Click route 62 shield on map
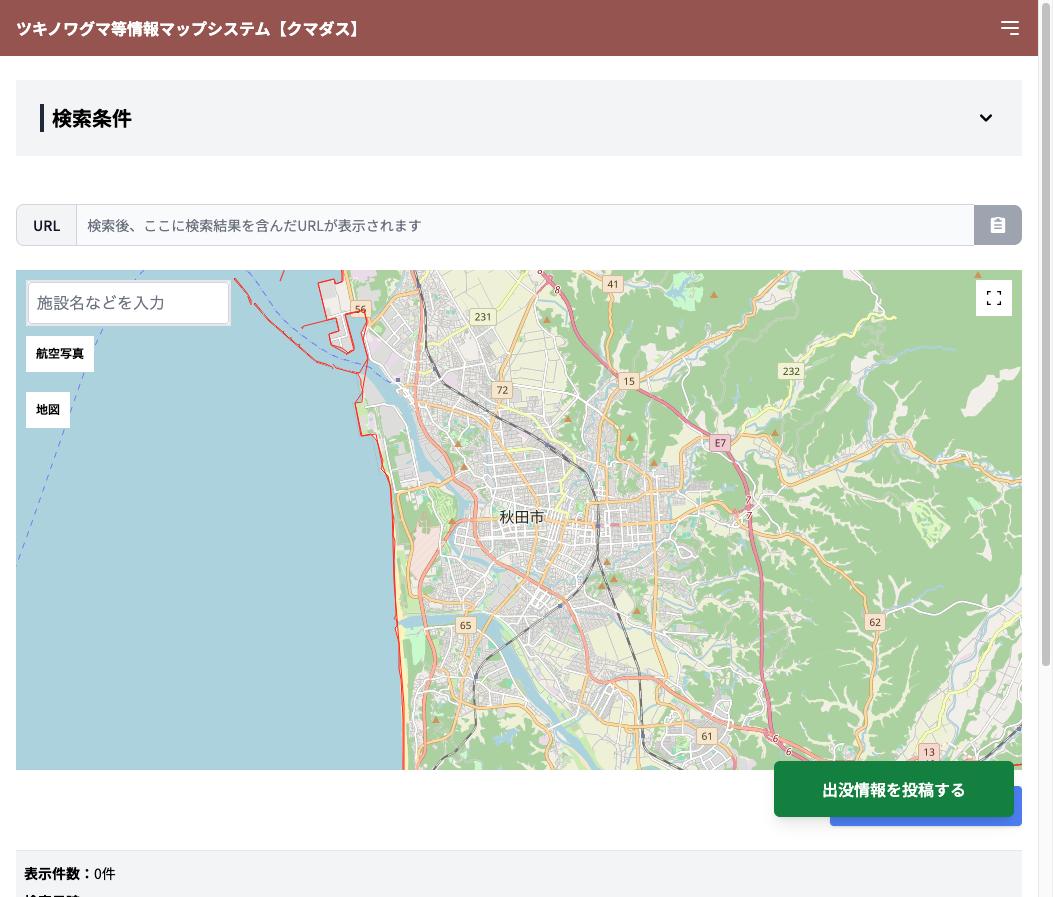 874,622
